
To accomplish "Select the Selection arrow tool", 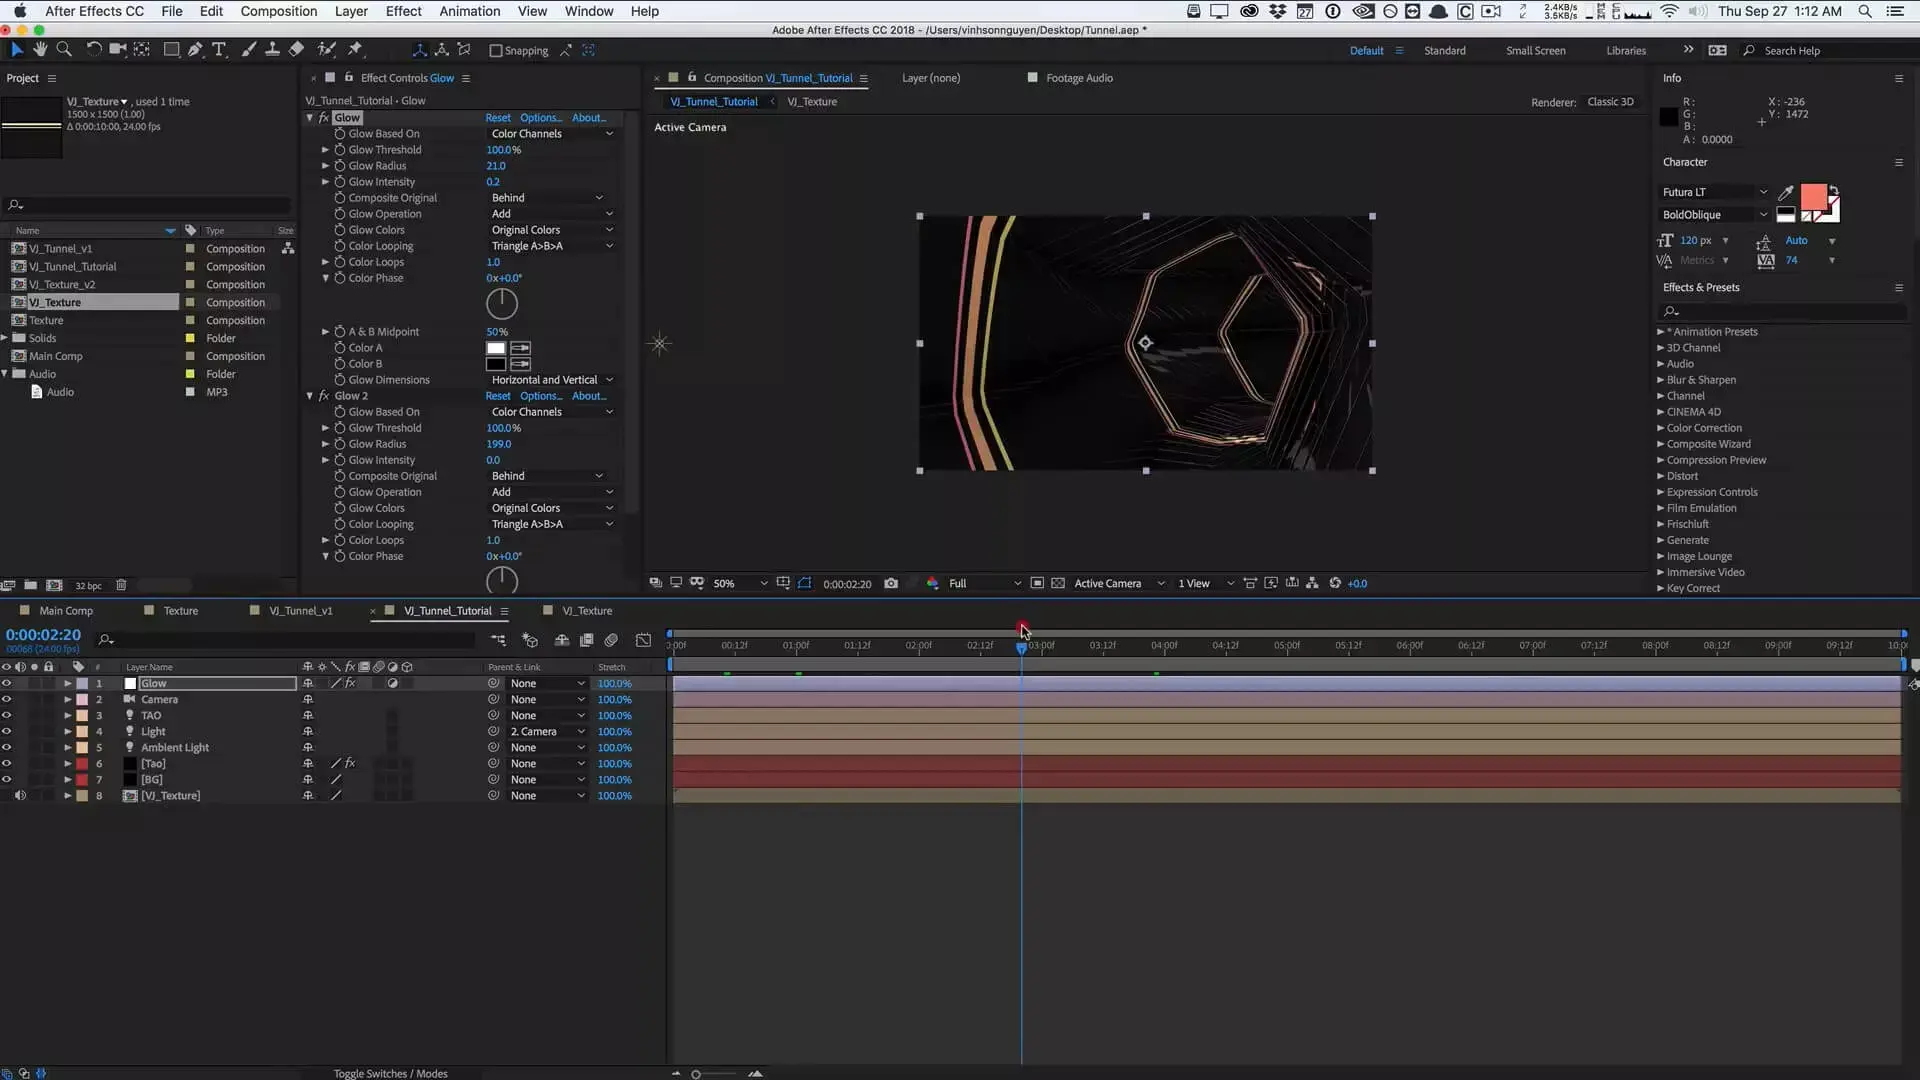I will tap(17, 49).
